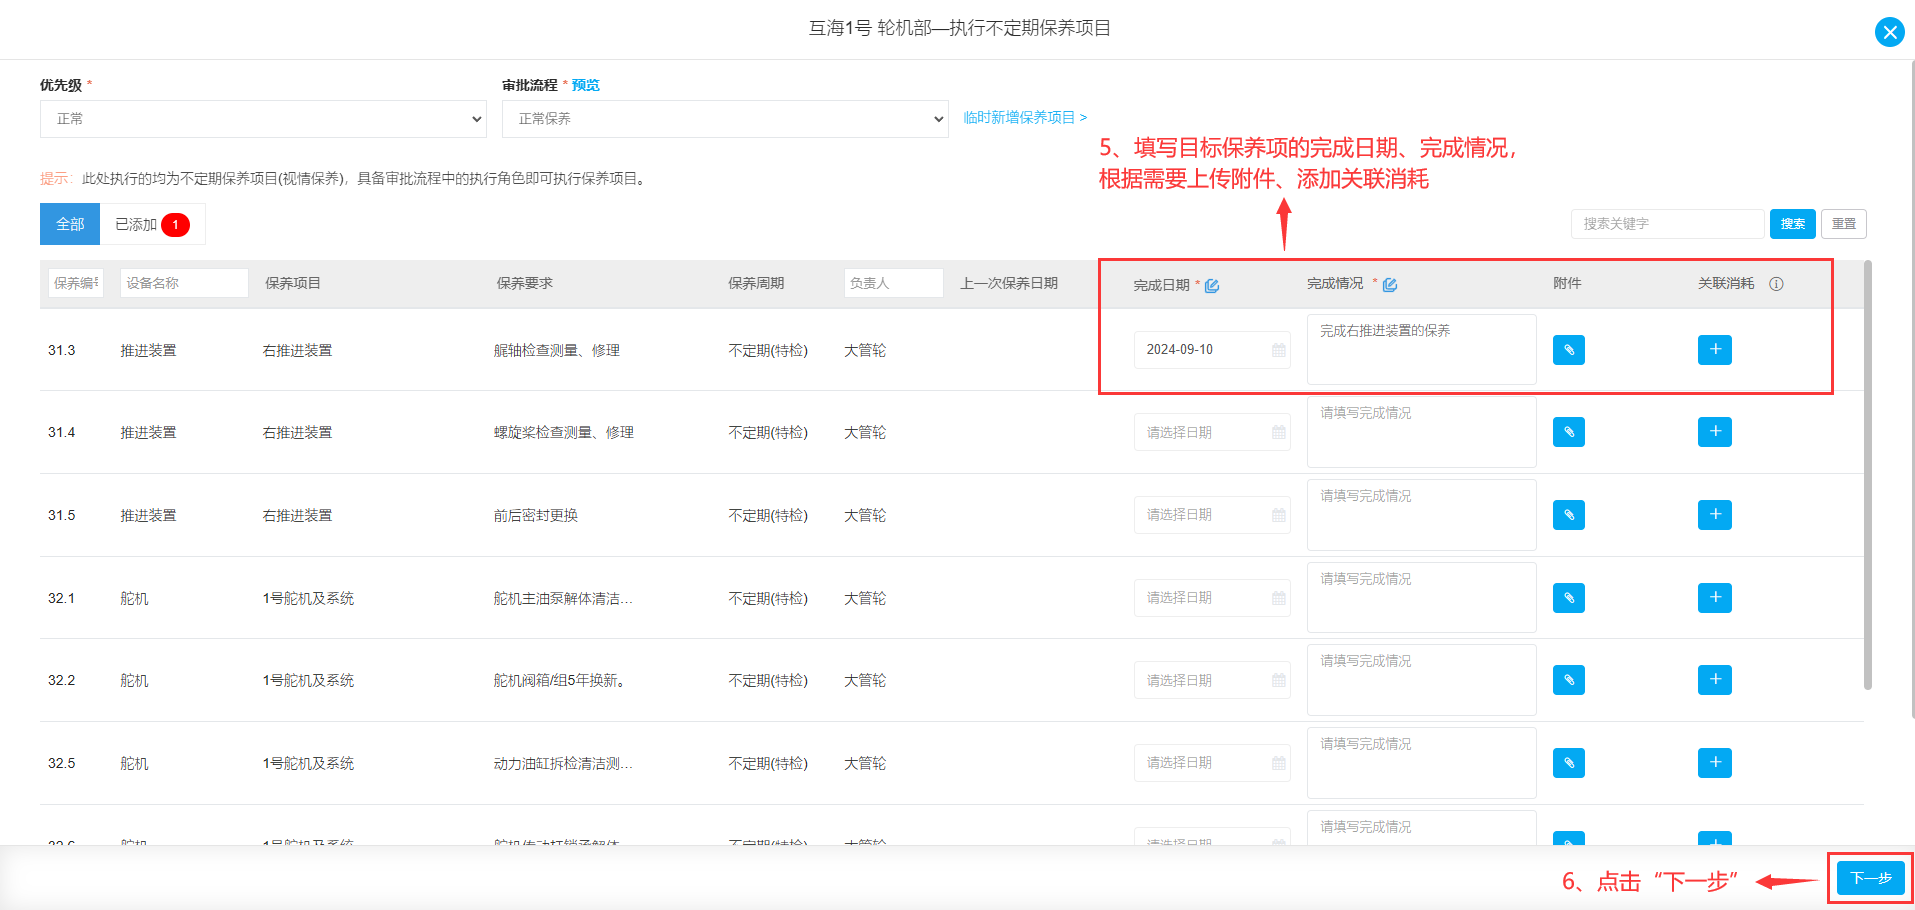Open the 临时新增保养项目 link
Viewport: 1915px width, 910px height.
(1025, 117)
